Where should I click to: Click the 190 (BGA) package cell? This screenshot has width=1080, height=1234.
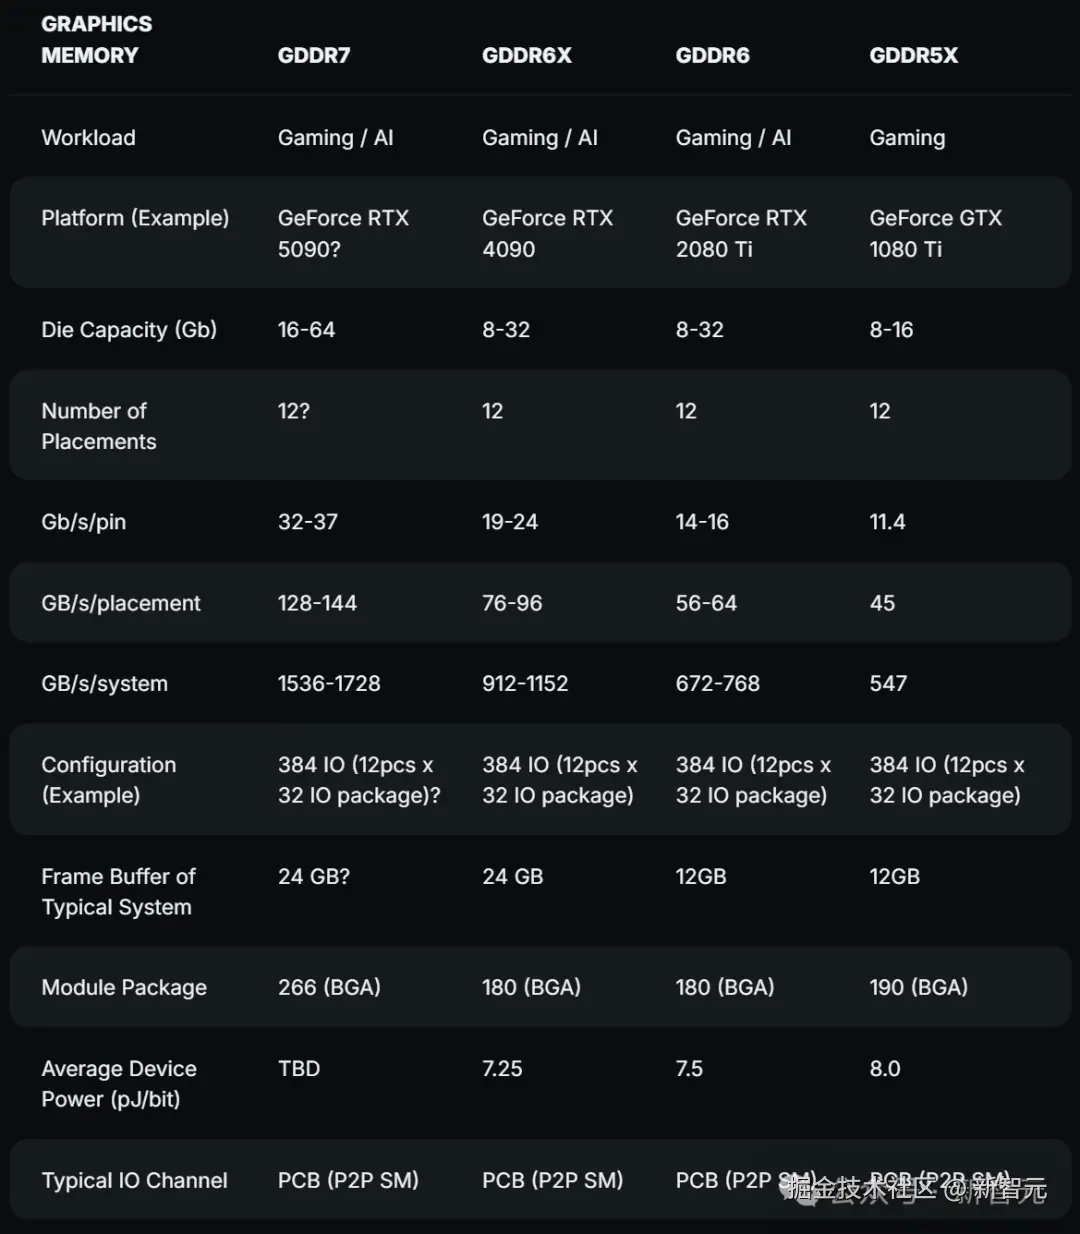click(x=918, y=988)
